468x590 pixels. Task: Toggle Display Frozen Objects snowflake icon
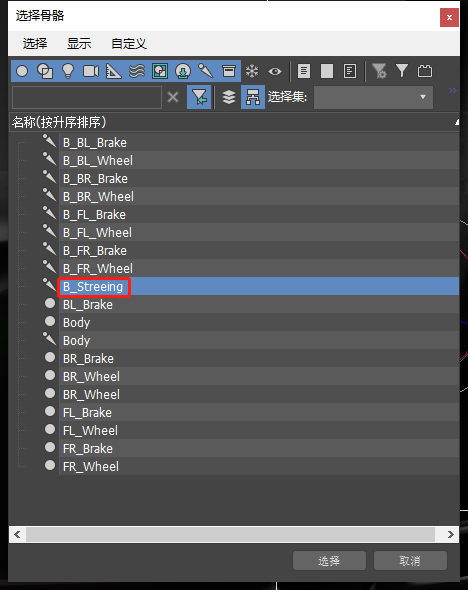point(252,71)
